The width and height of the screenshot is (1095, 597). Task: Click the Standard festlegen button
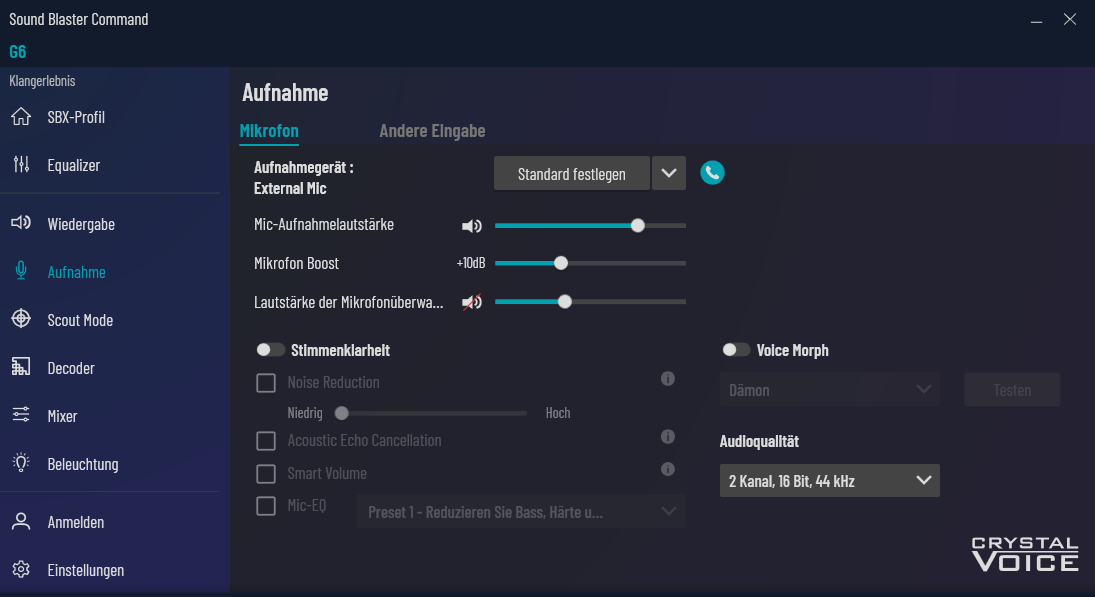pyautogui.click(x=571, y=173)
